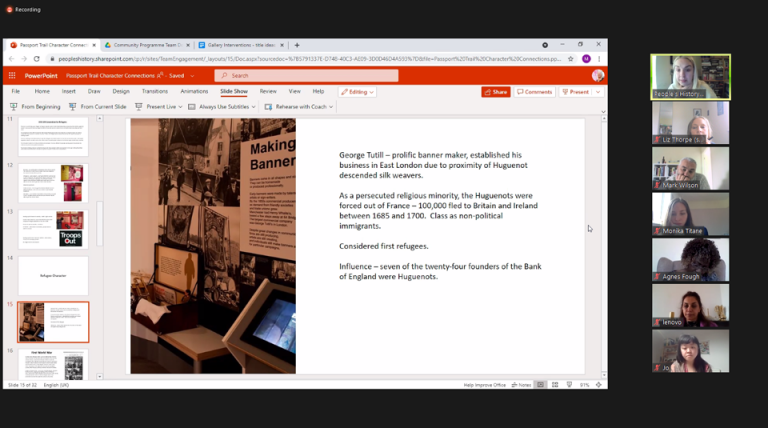Select the Troops Out slide thumbnail

[53, 229]
